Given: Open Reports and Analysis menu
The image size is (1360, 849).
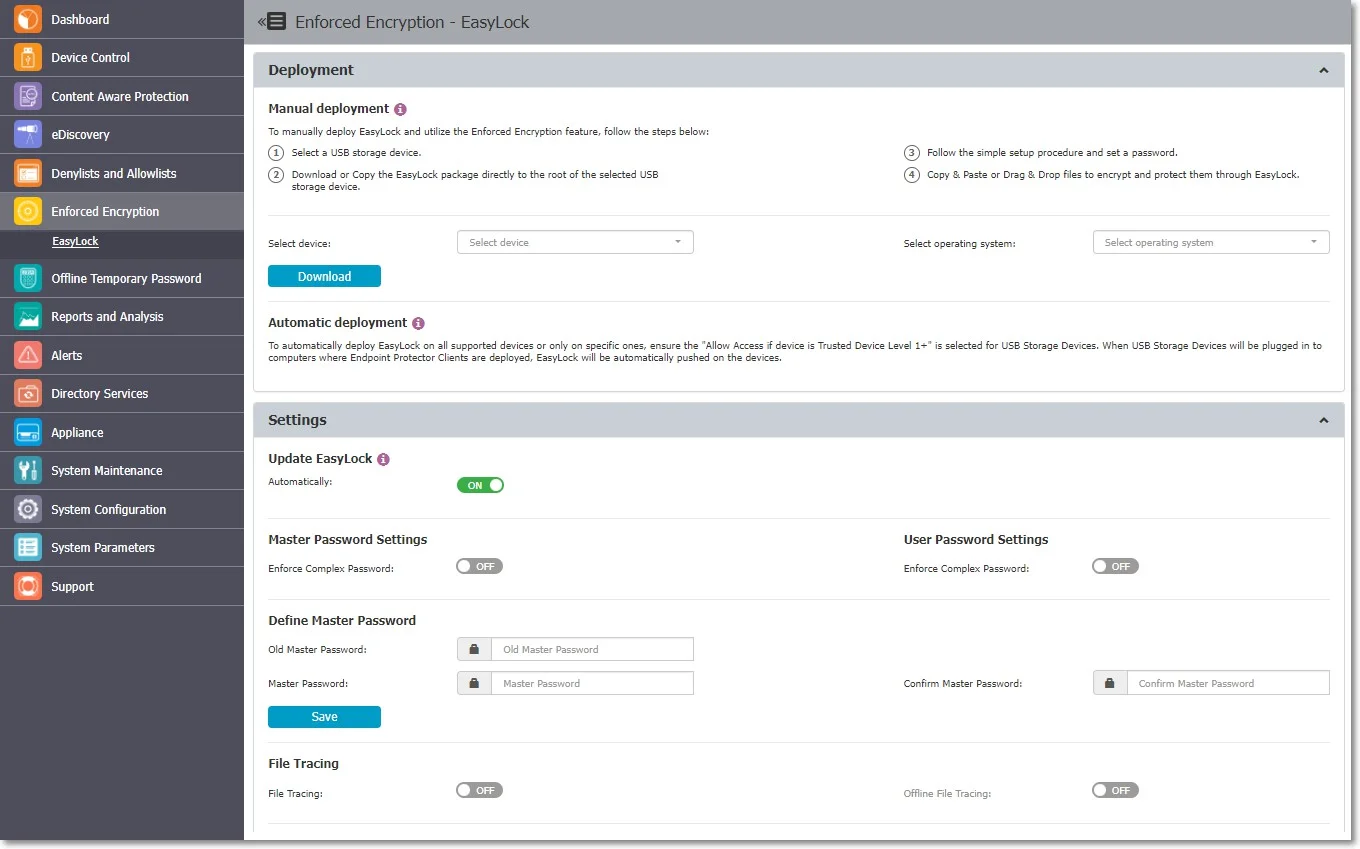Looking at the screenshot, I should pyautogui.click(x=122, y=317).
